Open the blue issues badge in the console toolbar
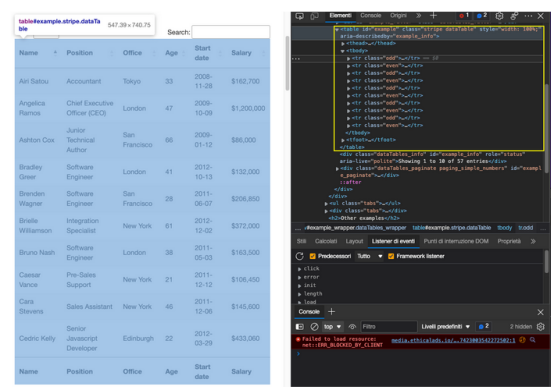 pos(483,326)
